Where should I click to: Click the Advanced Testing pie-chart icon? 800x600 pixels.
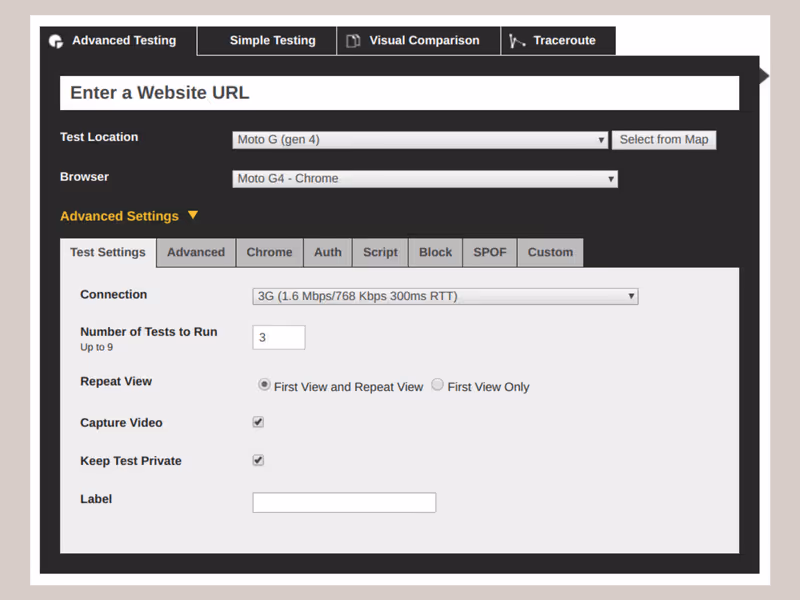click(x=57, y=42)
